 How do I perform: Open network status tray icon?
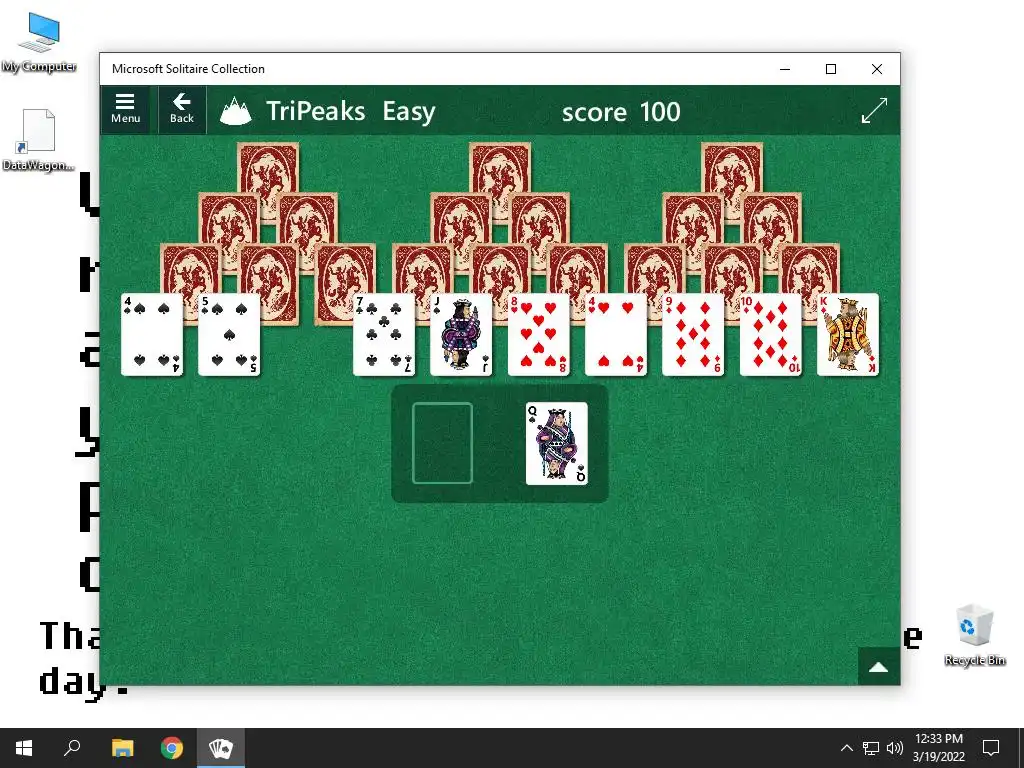(871, 748)
